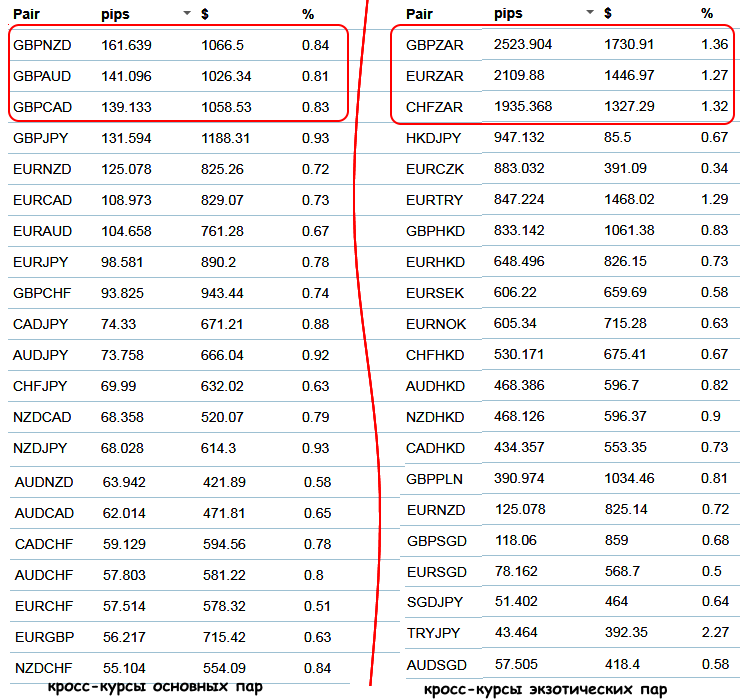
Task: Select the AUDJPY pair cell
Action: (41, 355)
